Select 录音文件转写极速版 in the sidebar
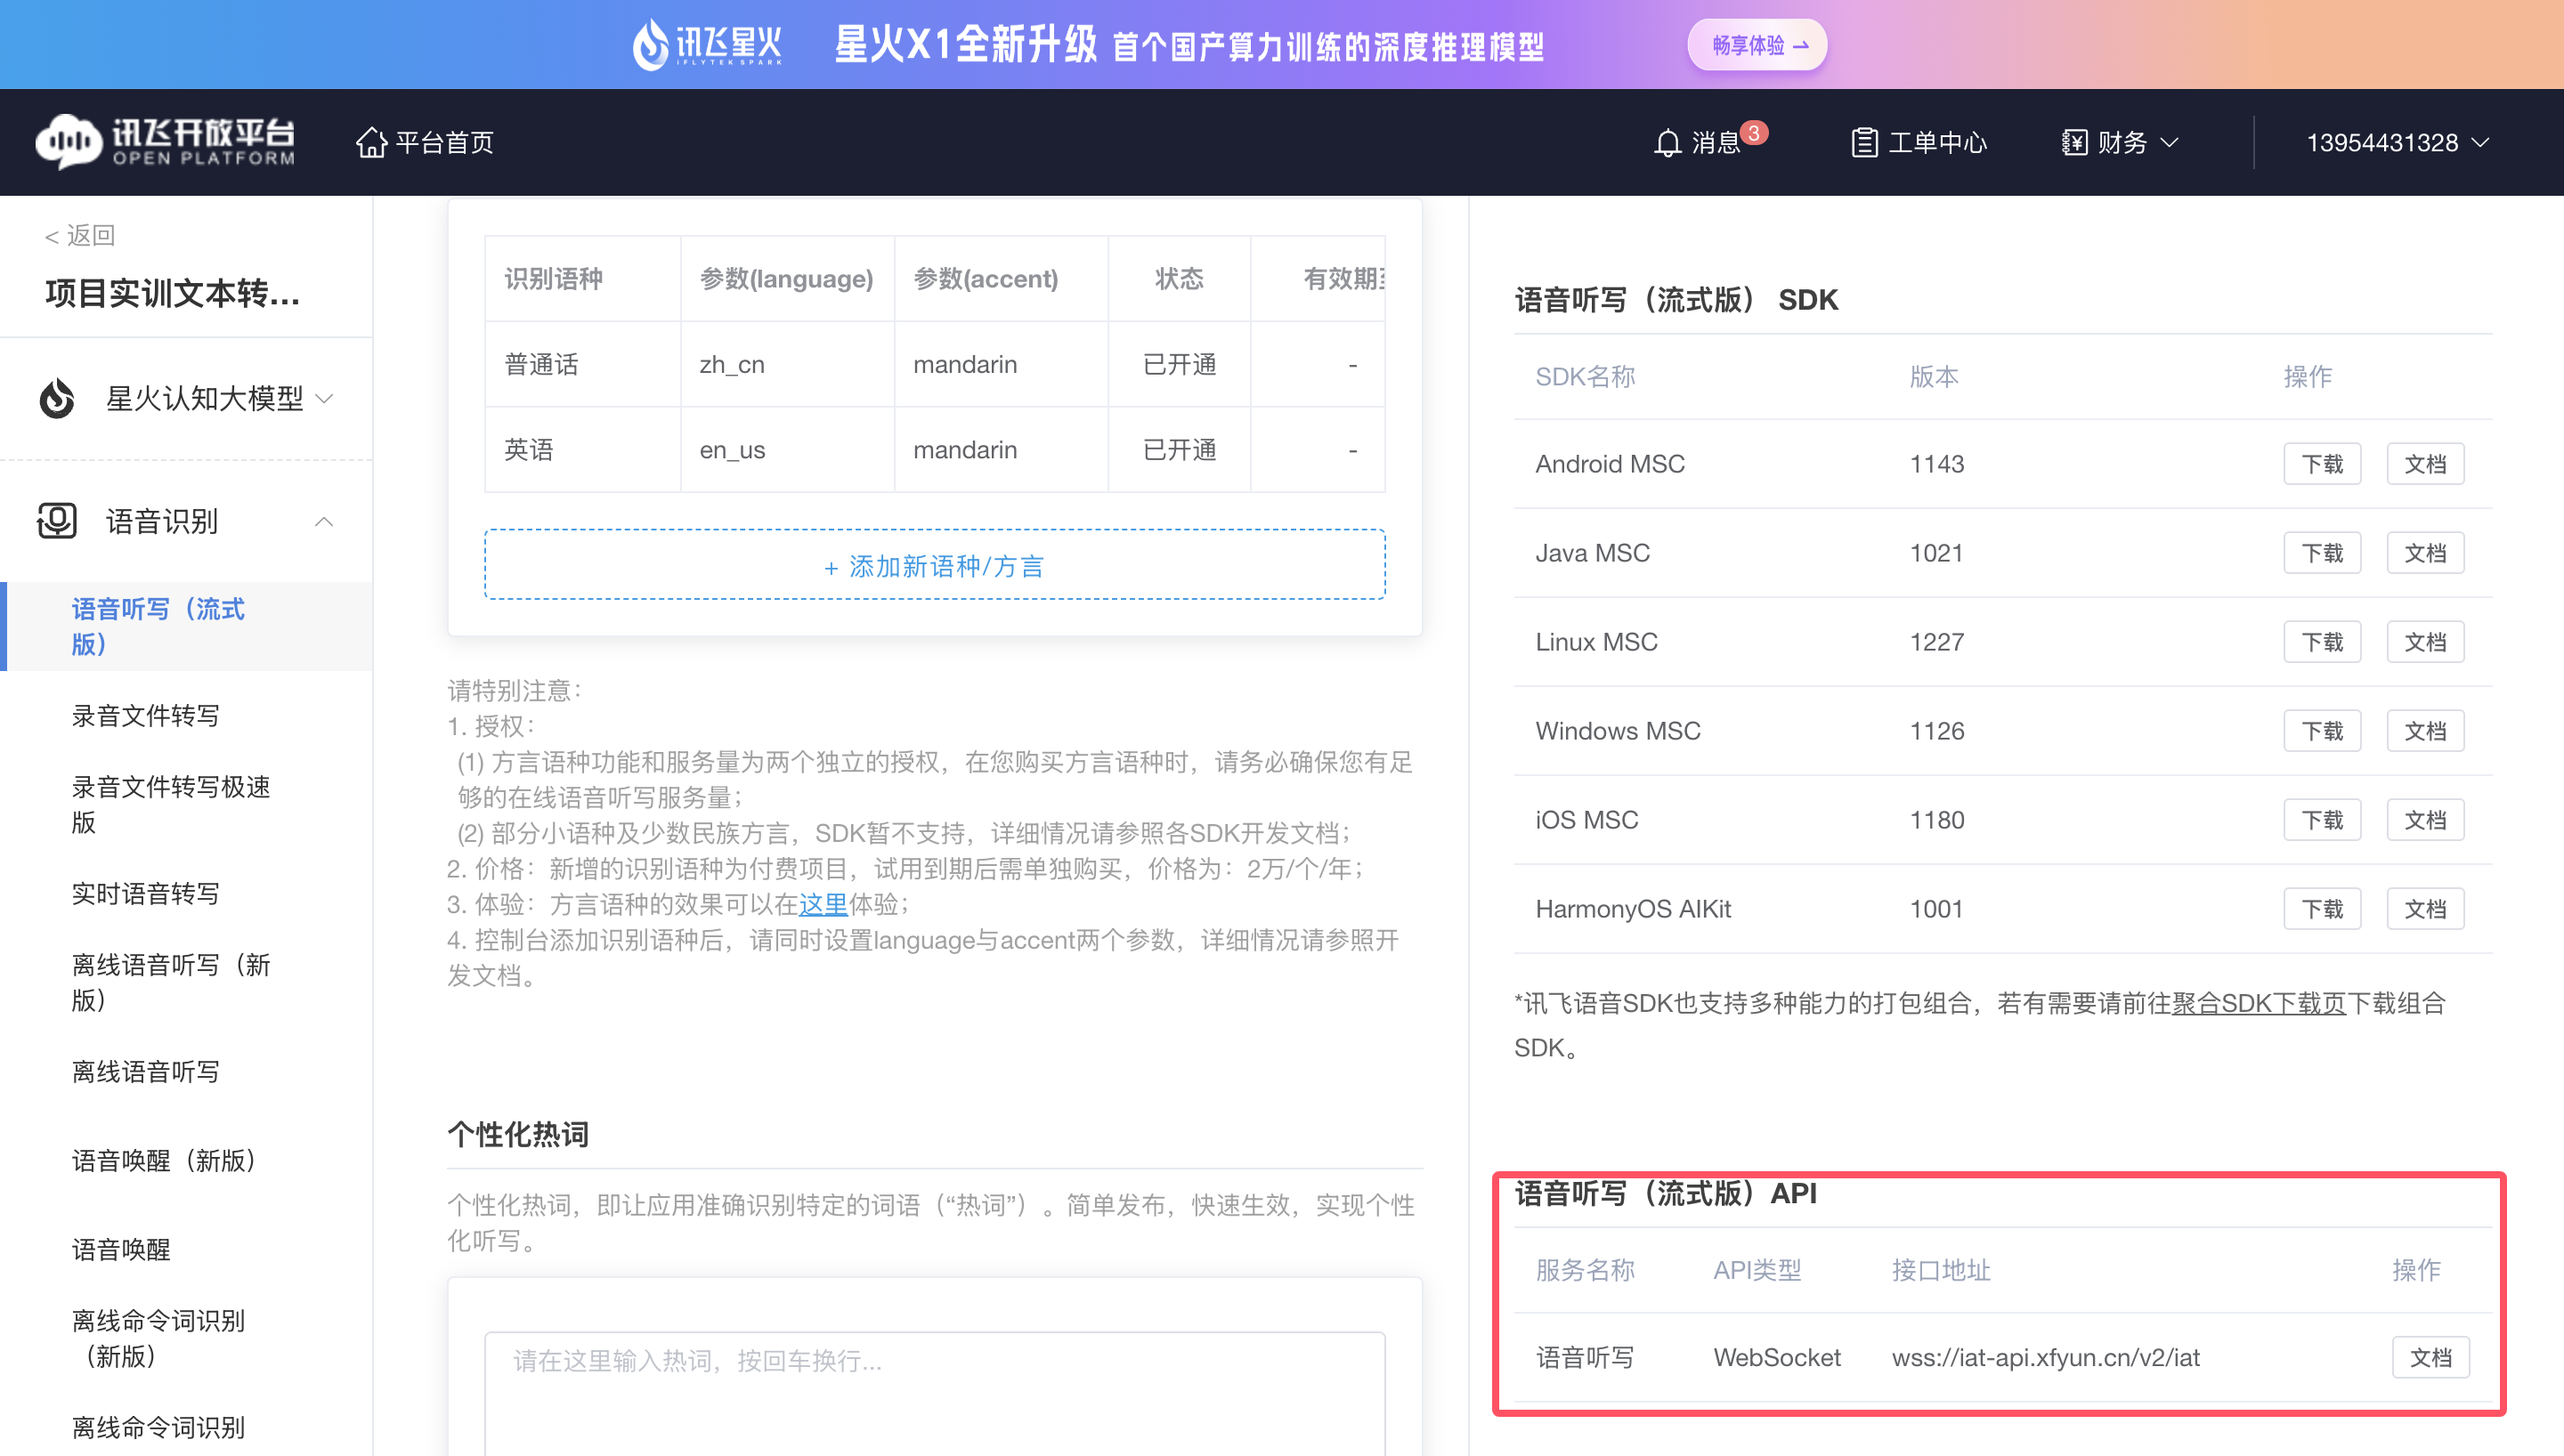The image size is (2564, 1456). point(171,804)
